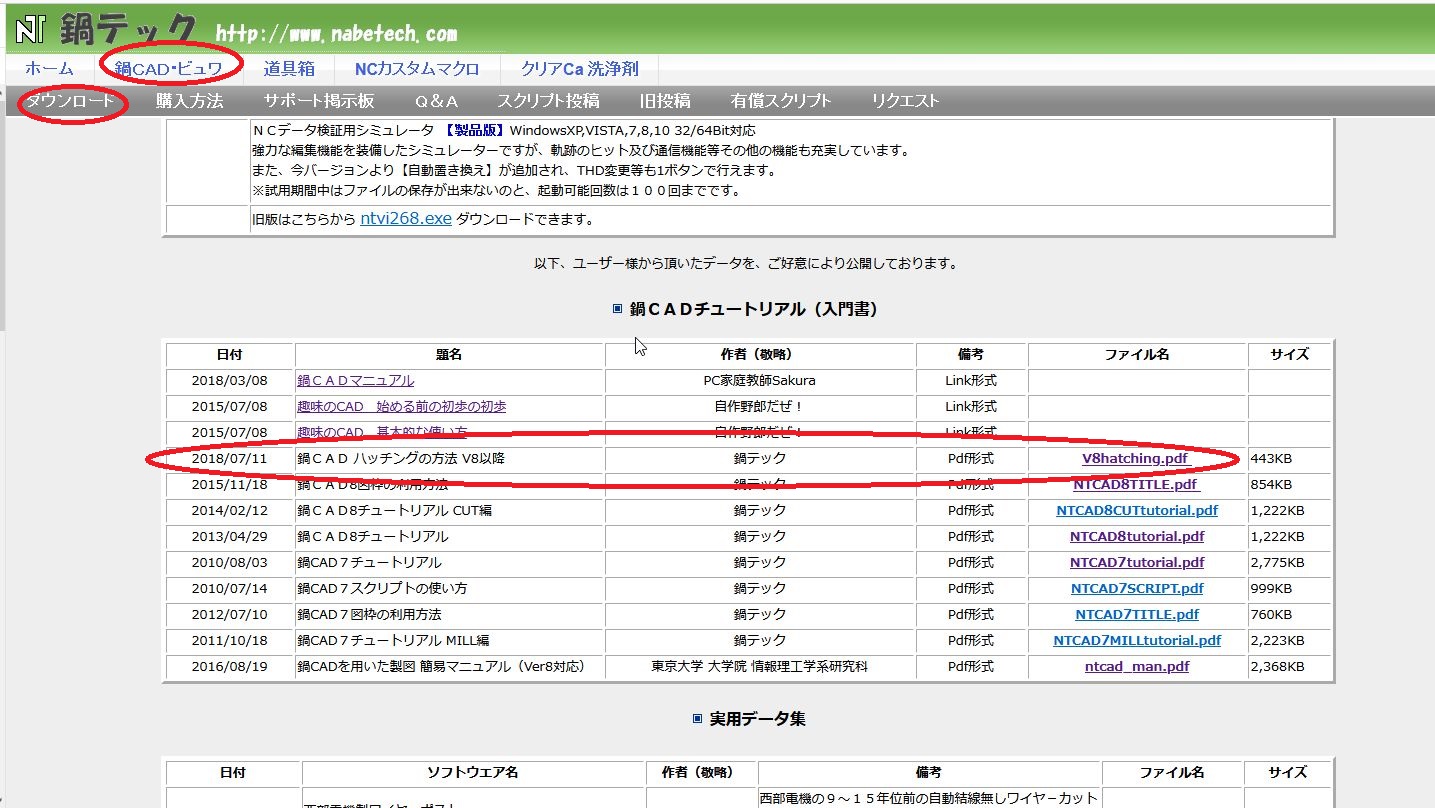Click the ダウンロード menu item
This screenshot has height=808, width=1435.
tap(70, 101)
